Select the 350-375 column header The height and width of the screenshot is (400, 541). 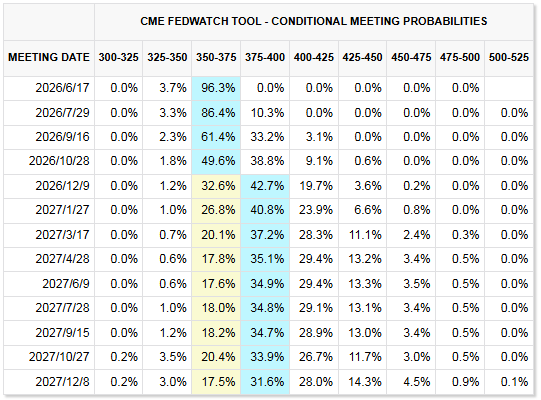(216, 57)
